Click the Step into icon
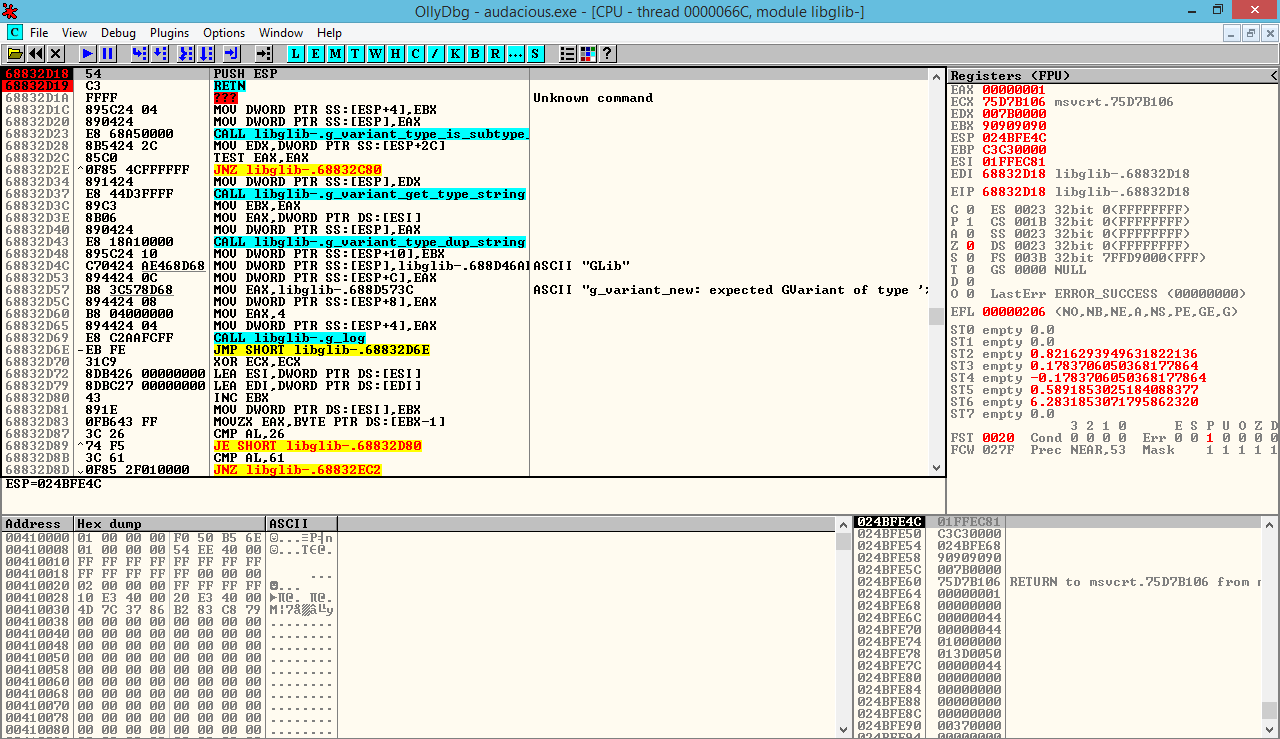 coord(140,53)
